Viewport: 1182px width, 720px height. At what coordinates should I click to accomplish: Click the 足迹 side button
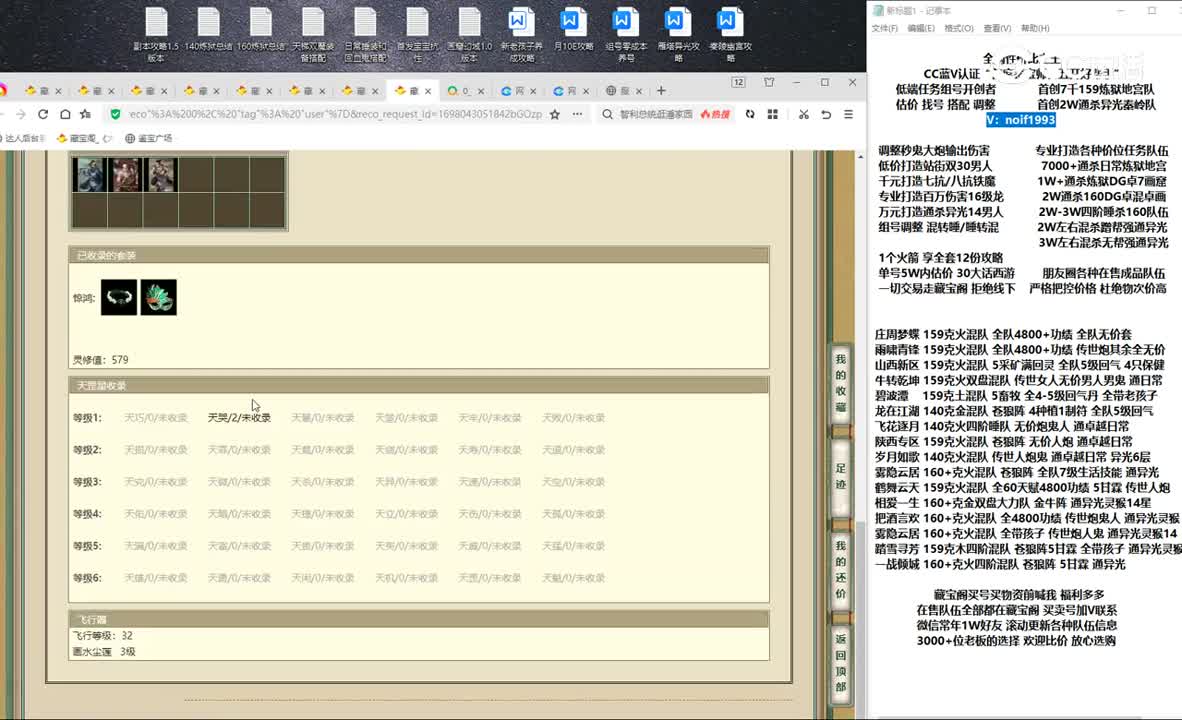(841, 476)
